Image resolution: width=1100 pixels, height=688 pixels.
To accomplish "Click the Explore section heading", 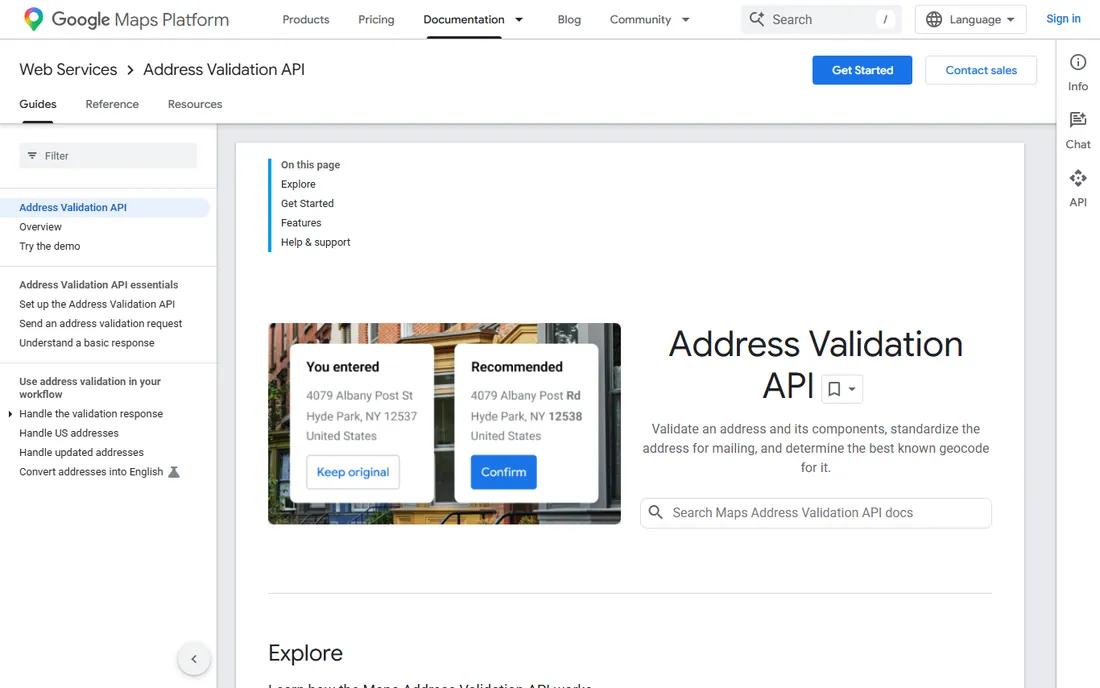I will click(x=305, y=653).
